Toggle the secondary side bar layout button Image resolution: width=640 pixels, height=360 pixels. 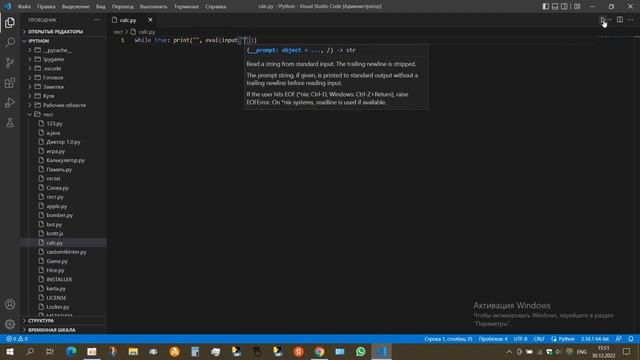(x=564, y=7)
